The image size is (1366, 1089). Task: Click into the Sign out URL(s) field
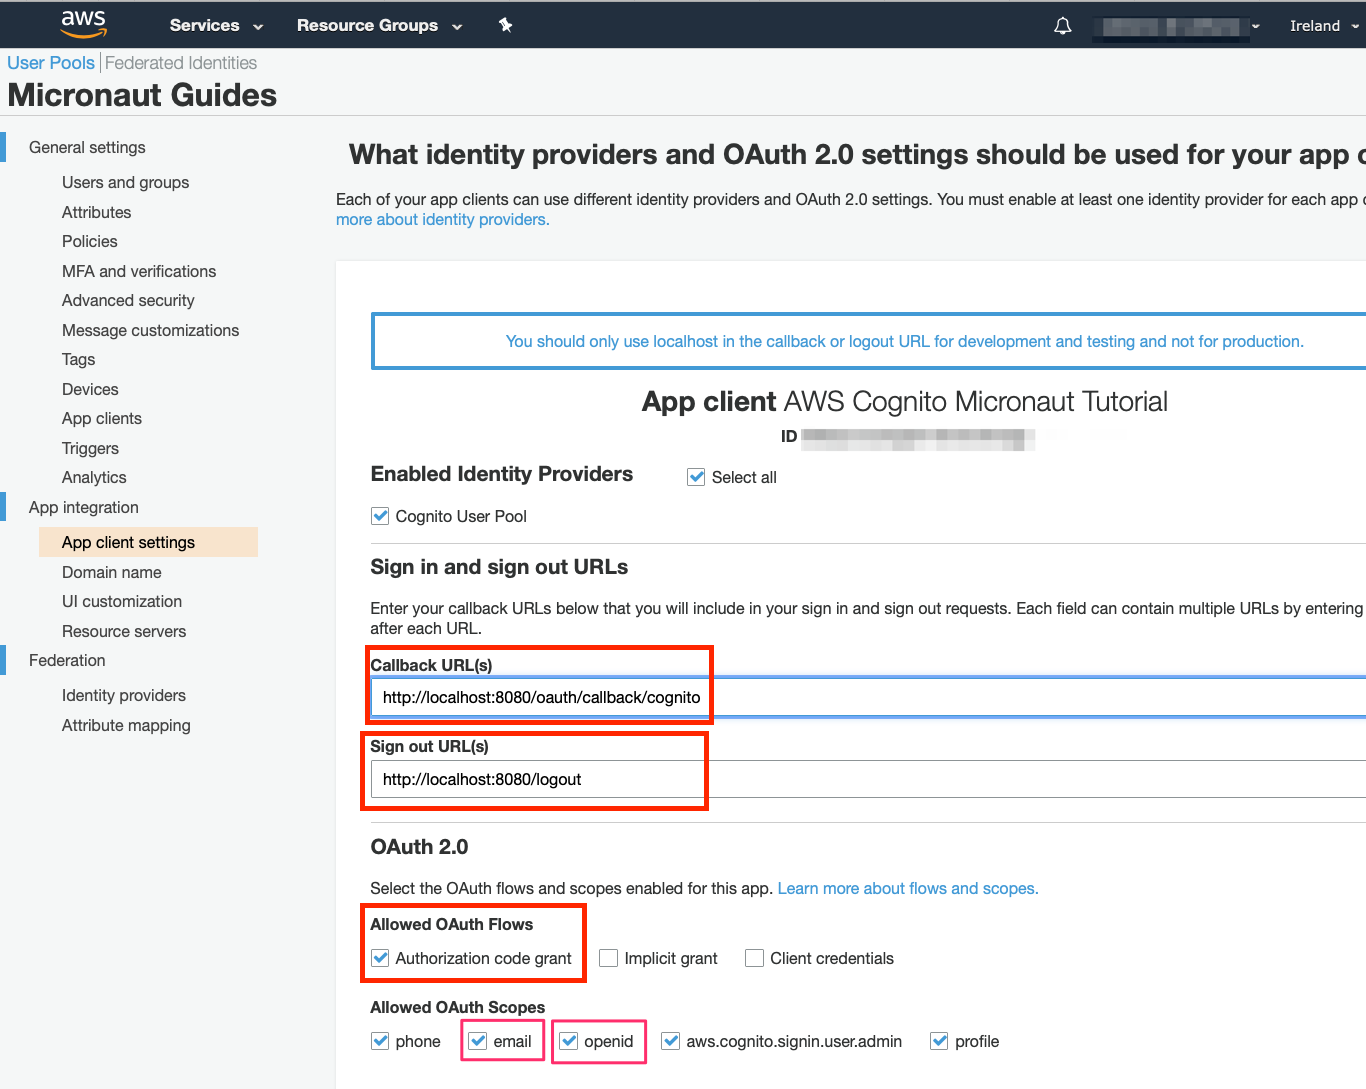point(868,779)
